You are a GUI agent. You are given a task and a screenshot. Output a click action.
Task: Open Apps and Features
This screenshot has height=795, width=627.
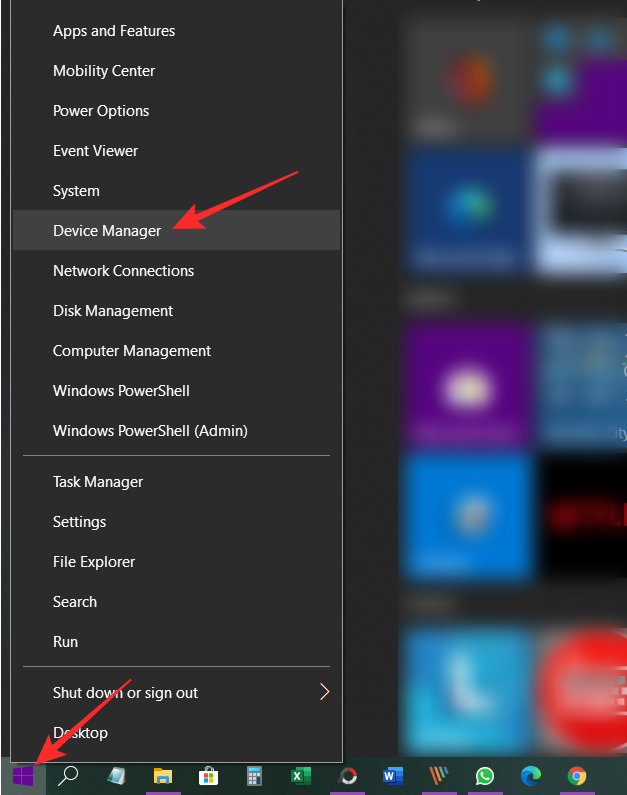(114, 31)
